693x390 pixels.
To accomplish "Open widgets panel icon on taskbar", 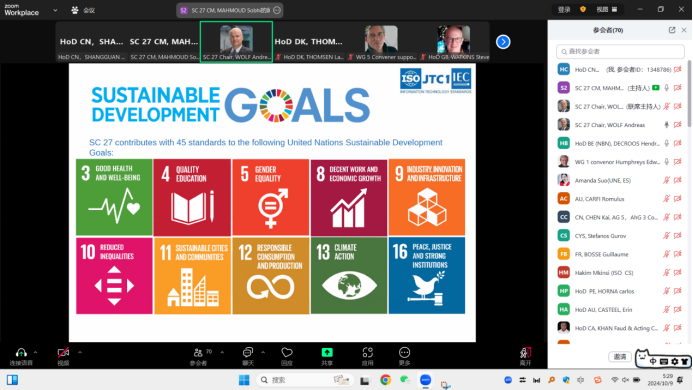I will [x=12, y=380].
